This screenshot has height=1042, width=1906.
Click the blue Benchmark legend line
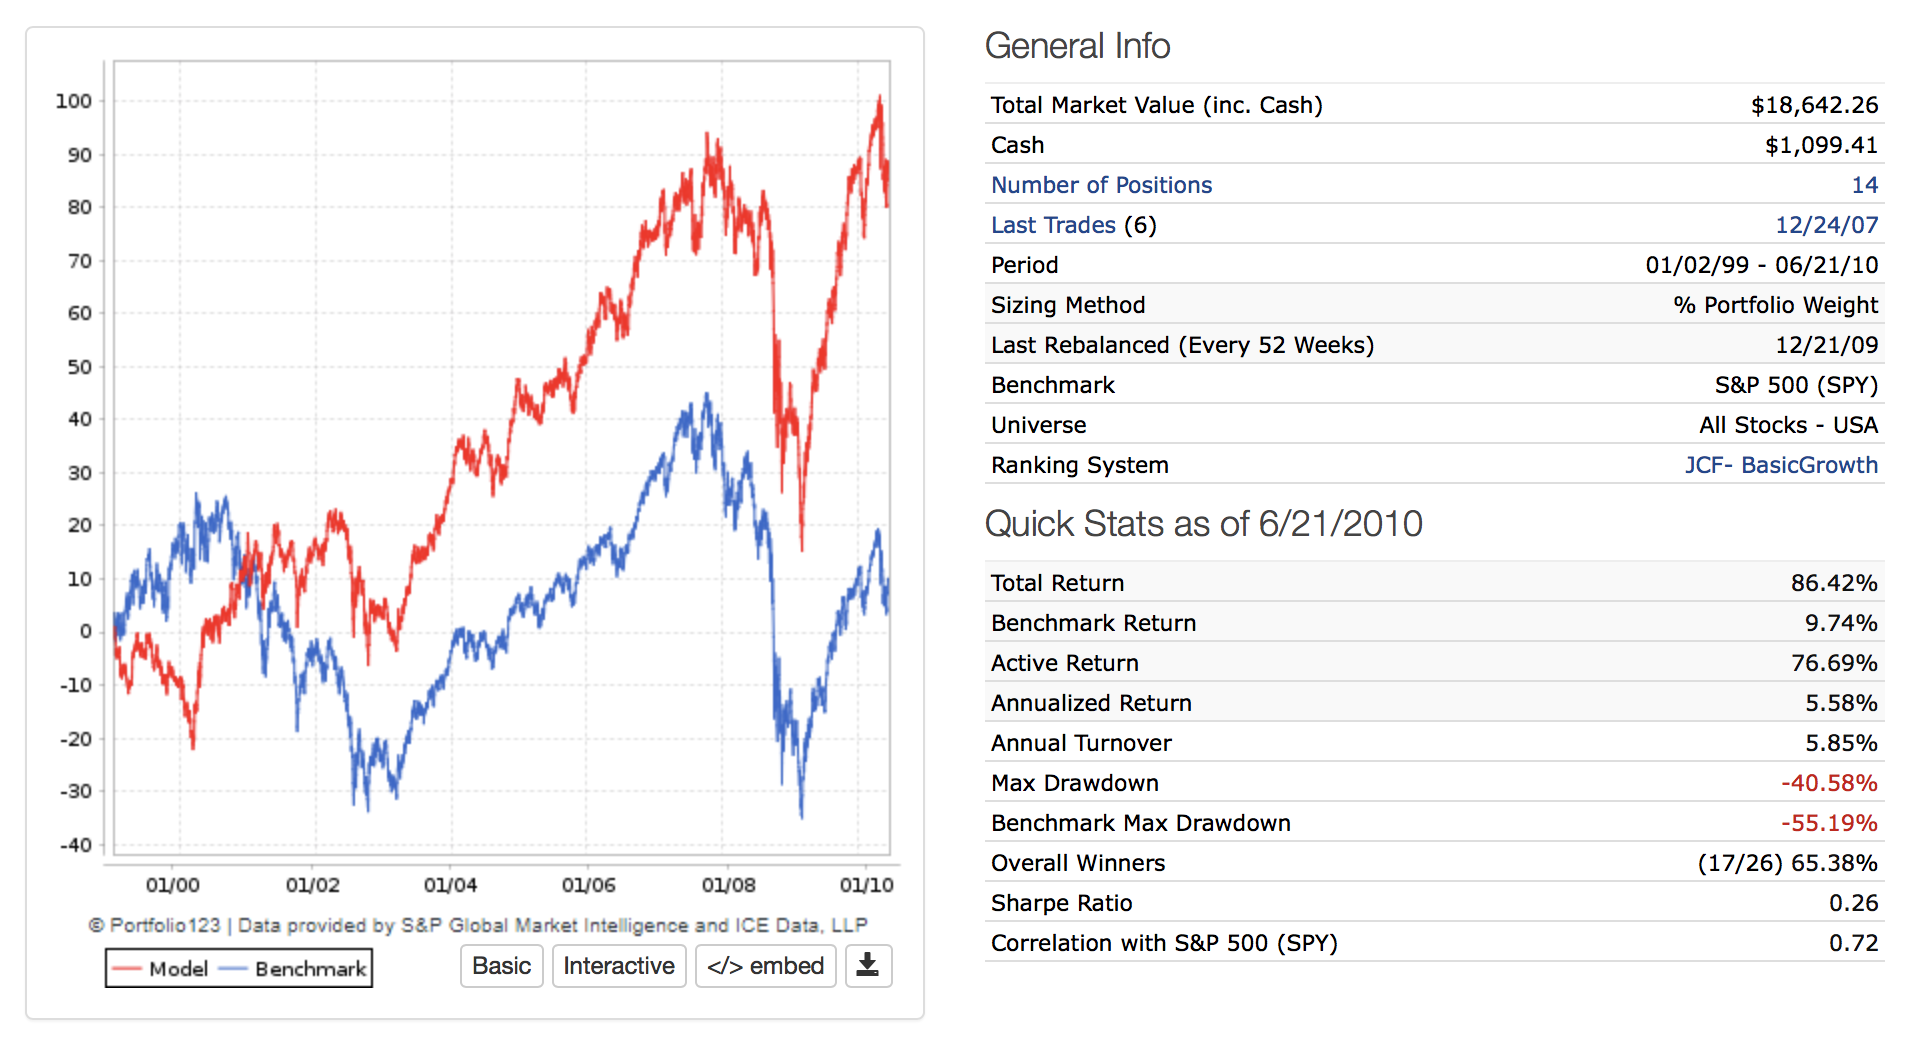pyautogui.click(x=233, y=968)
